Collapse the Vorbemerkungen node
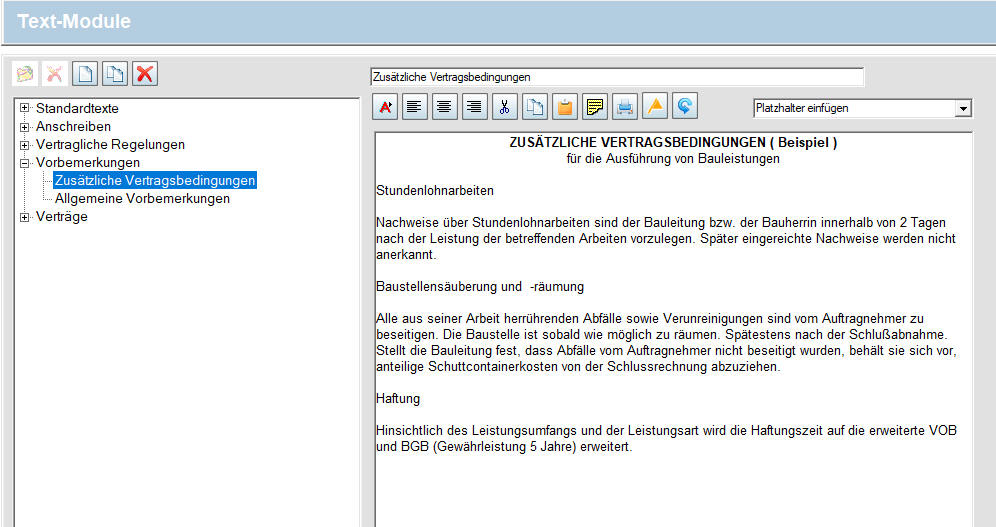Image resolution: width=996 pixels, height=527 pixels. click(24, 163)
